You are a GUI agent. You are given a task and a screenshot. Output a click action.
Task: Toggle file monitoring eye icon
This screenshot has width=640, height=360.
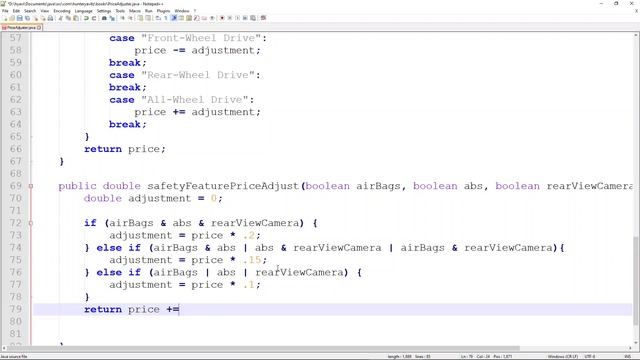pyautogui.click(x=212, y=18)
